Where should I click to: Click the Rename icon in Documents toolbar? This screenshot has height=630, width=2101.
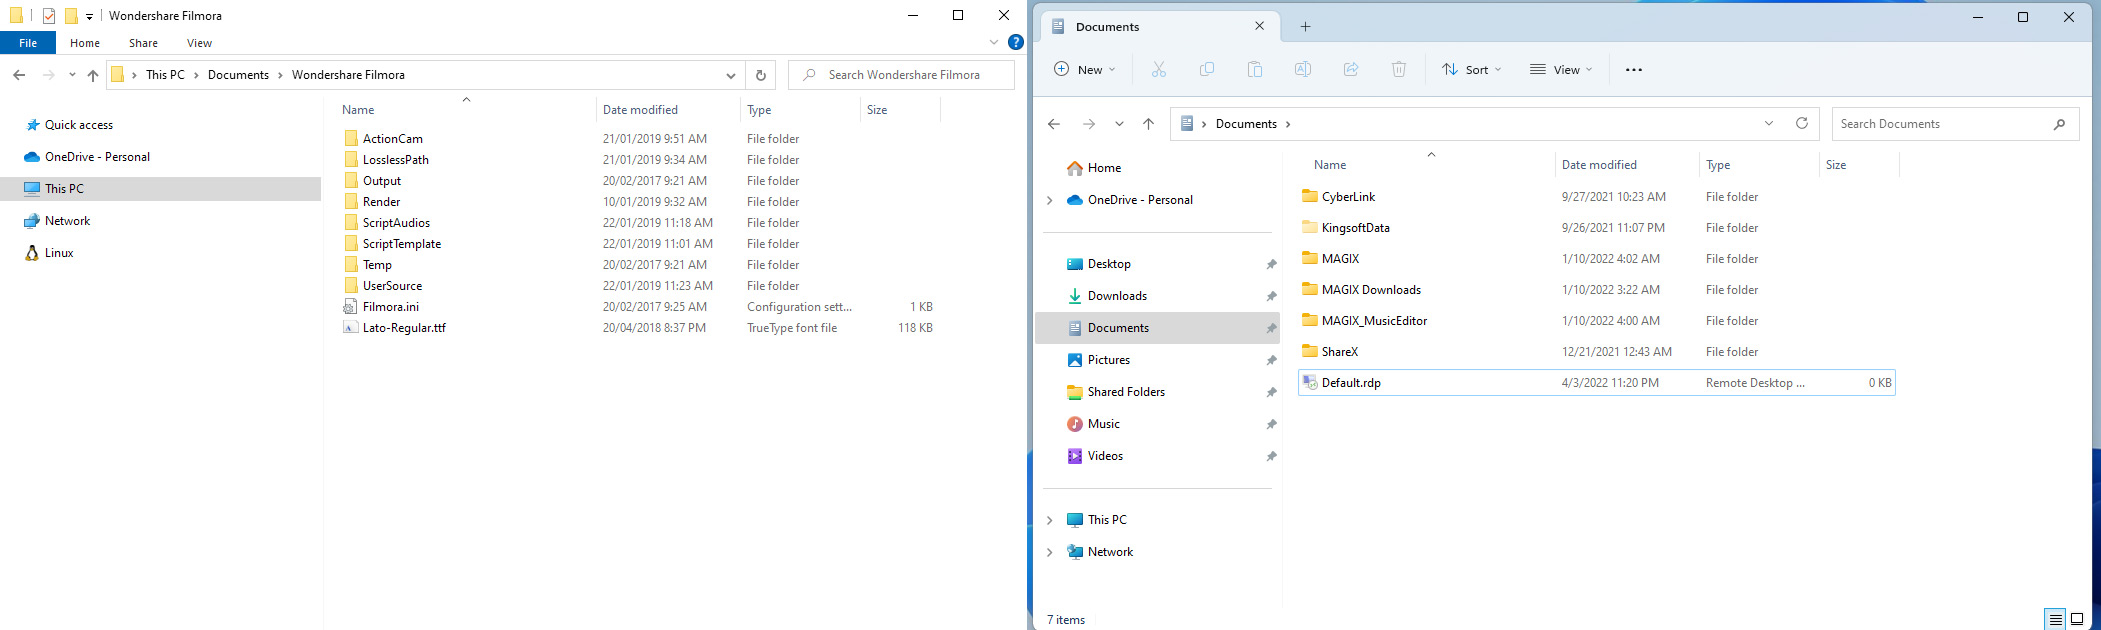pos(1303,69)
